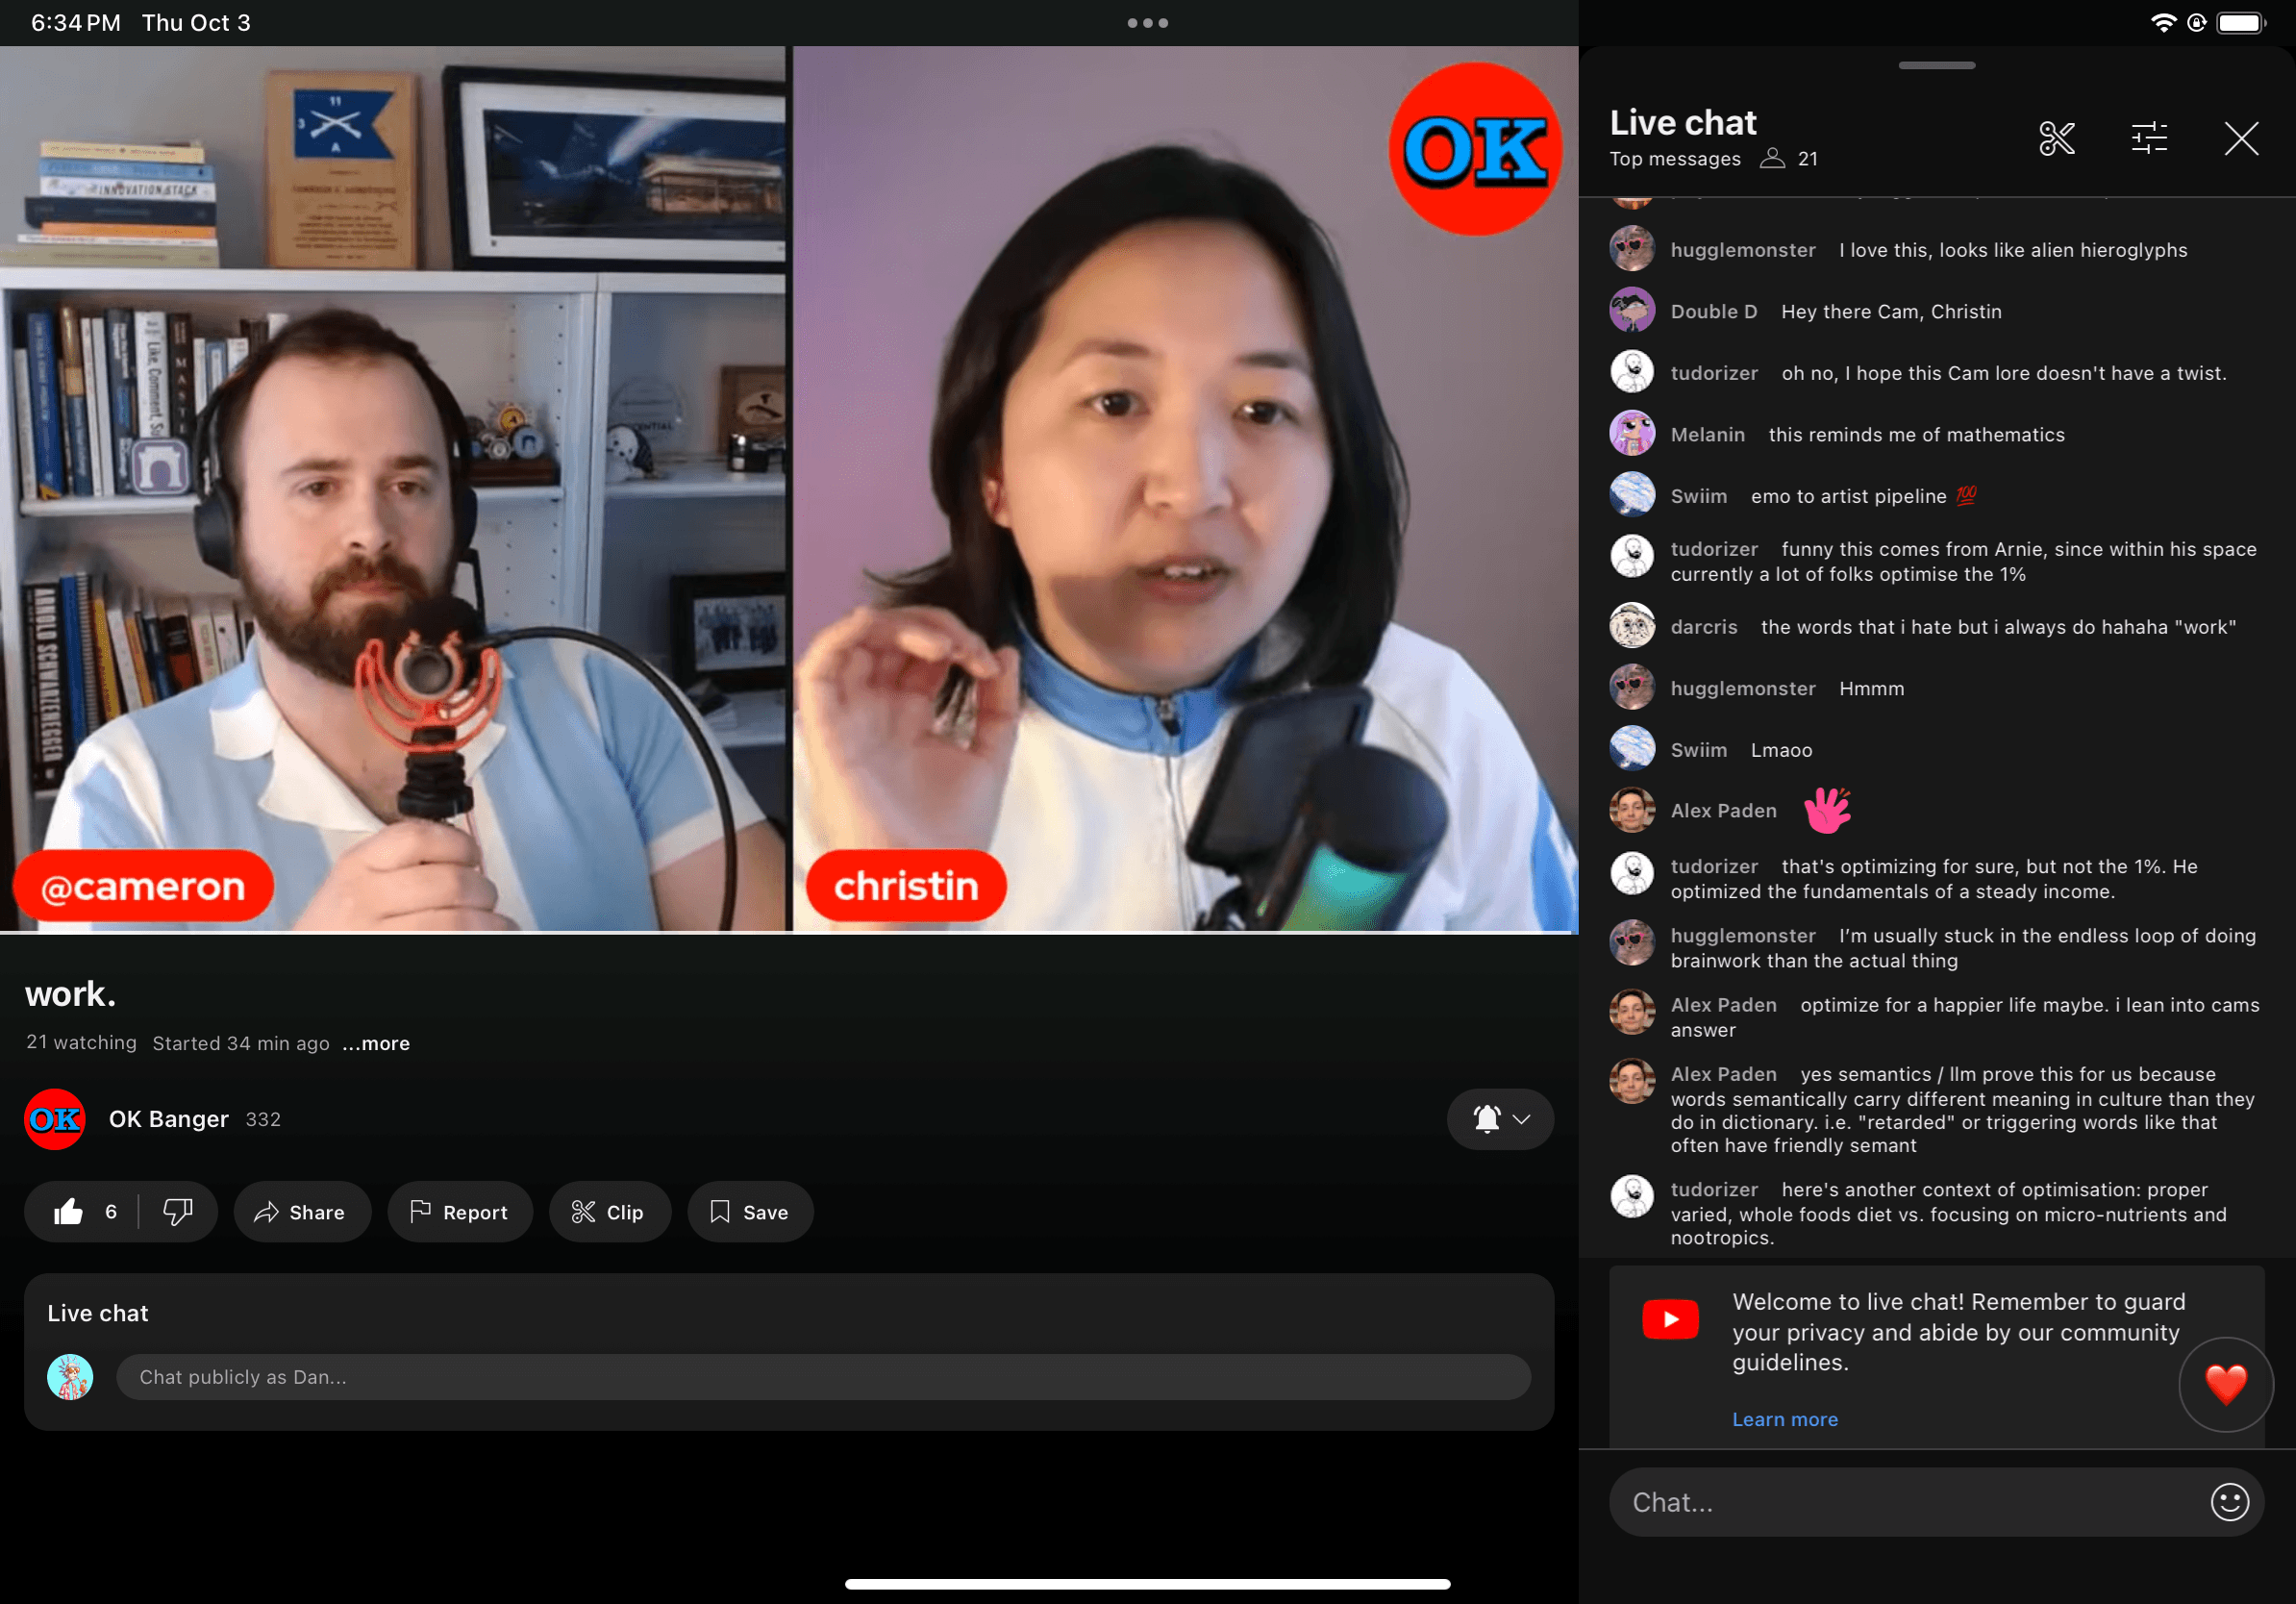Expand the description with ...more
The height and width of the screenshot is (1604, 2296).
coord(376,1043)
